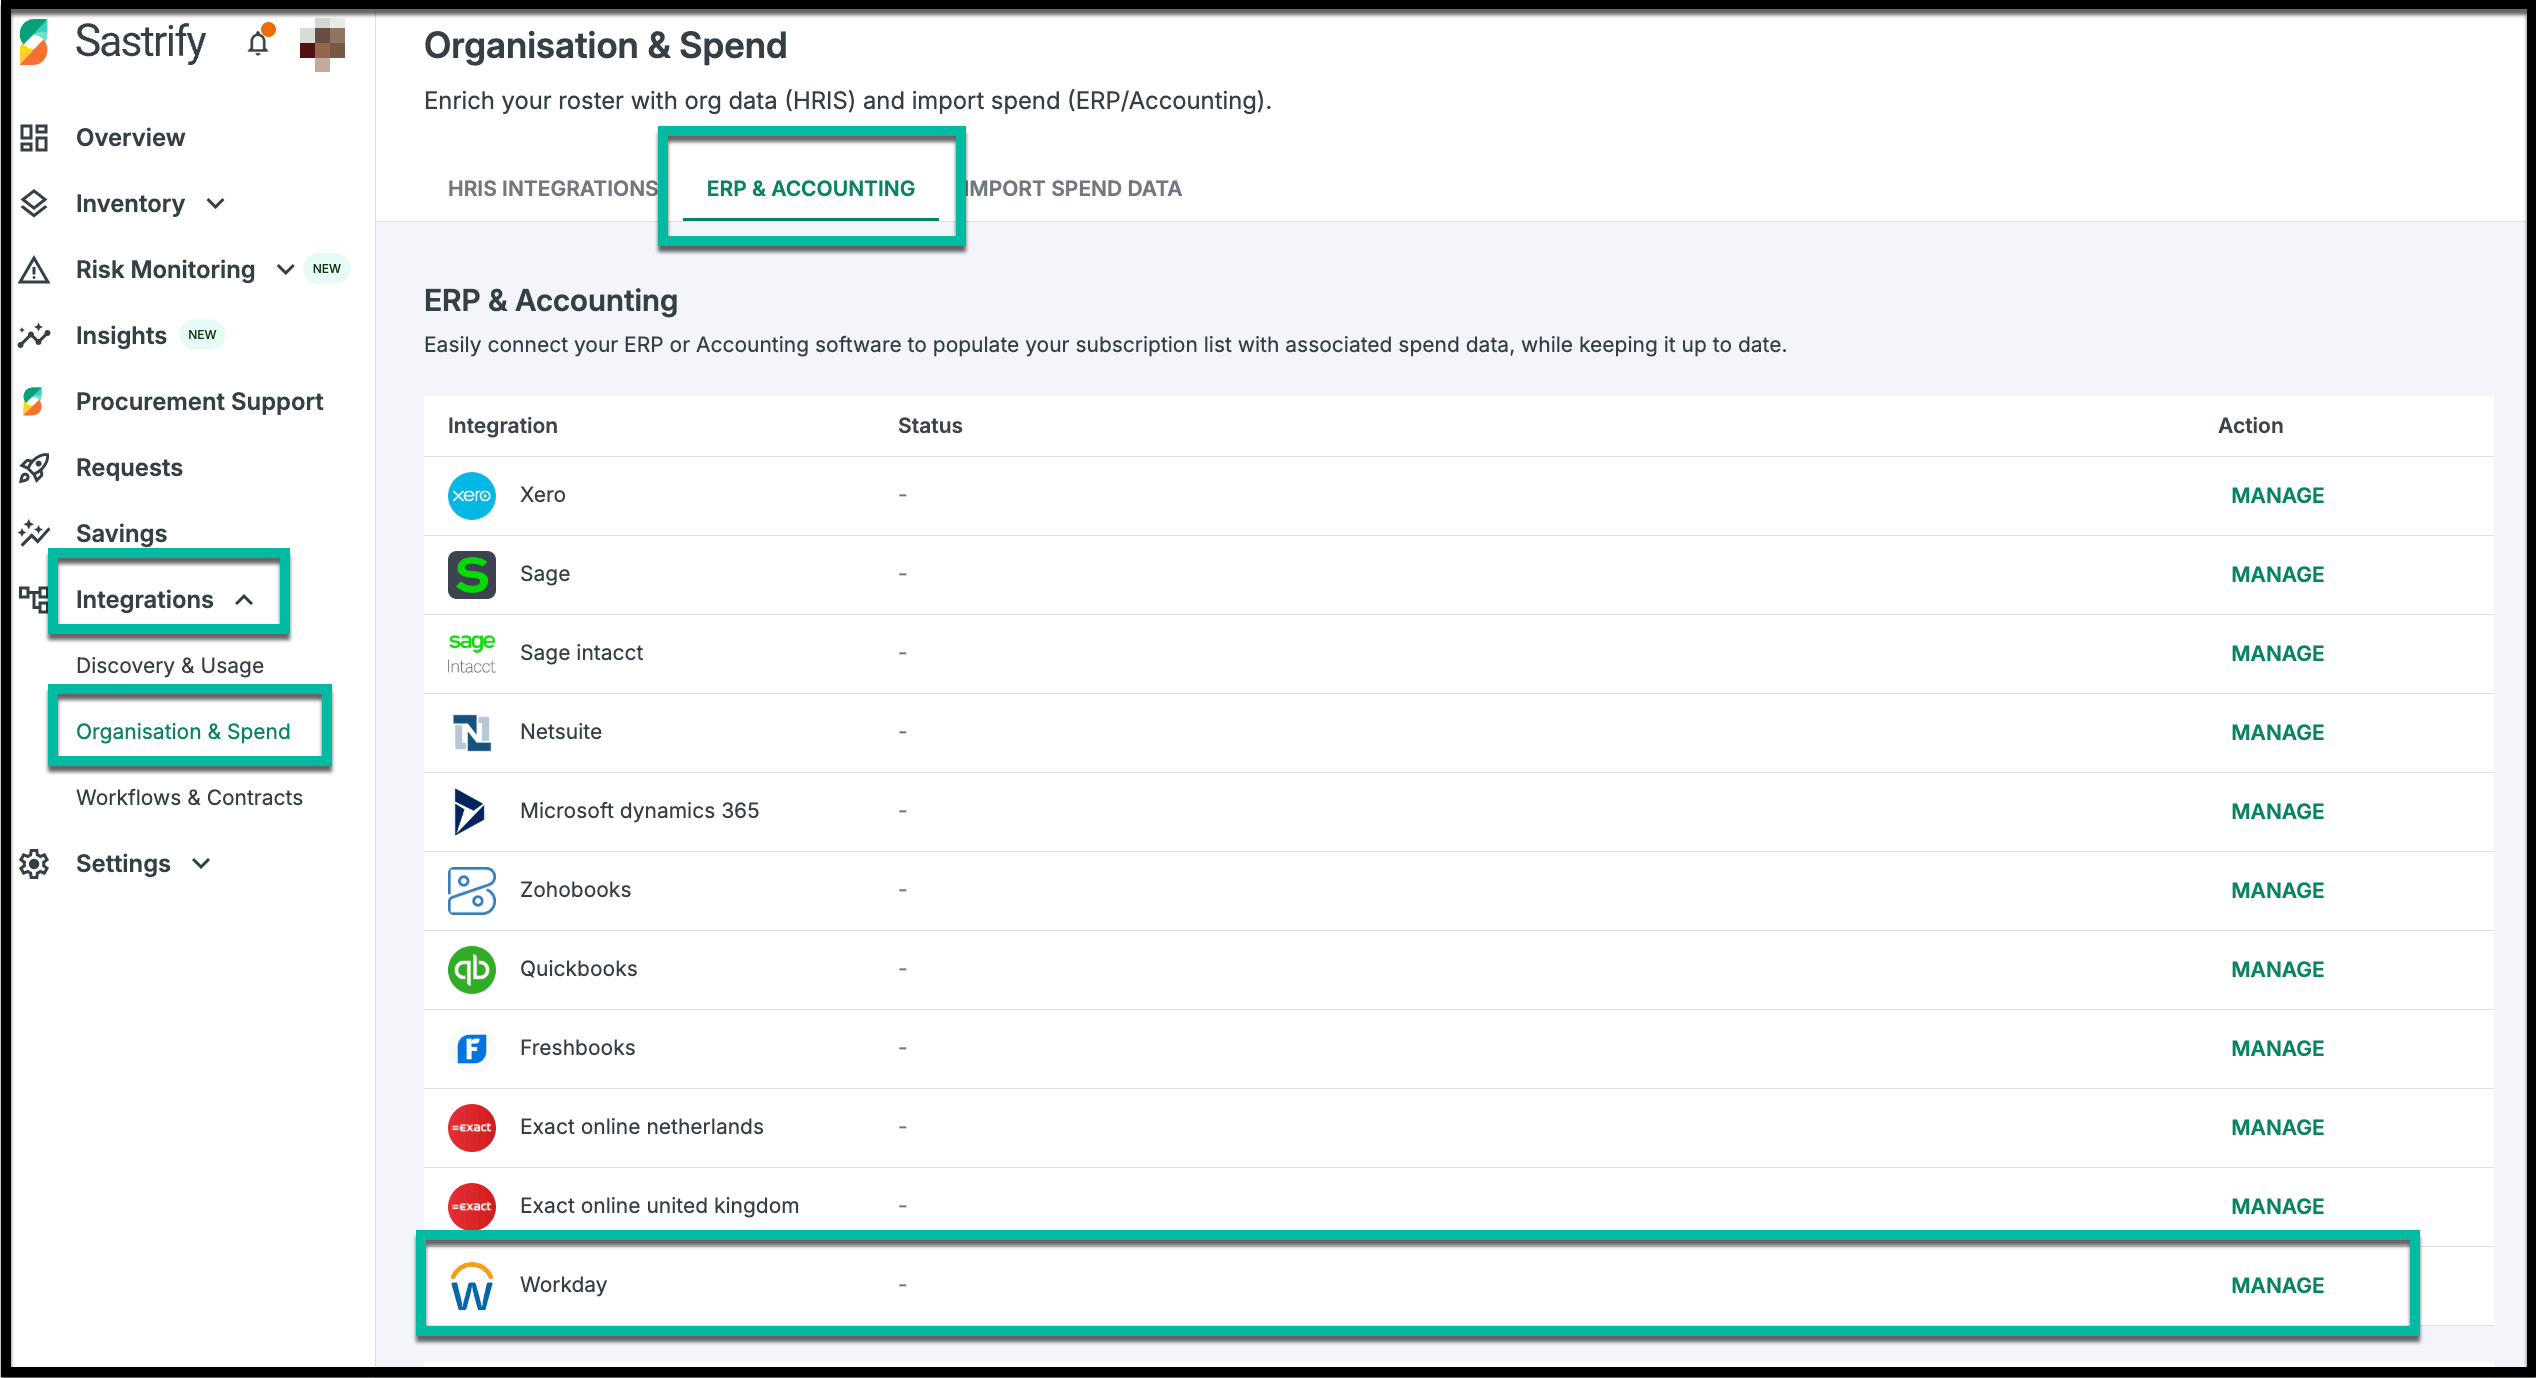Expand the Settings menu chevron
The image size is (2536, 1378).
201,863
